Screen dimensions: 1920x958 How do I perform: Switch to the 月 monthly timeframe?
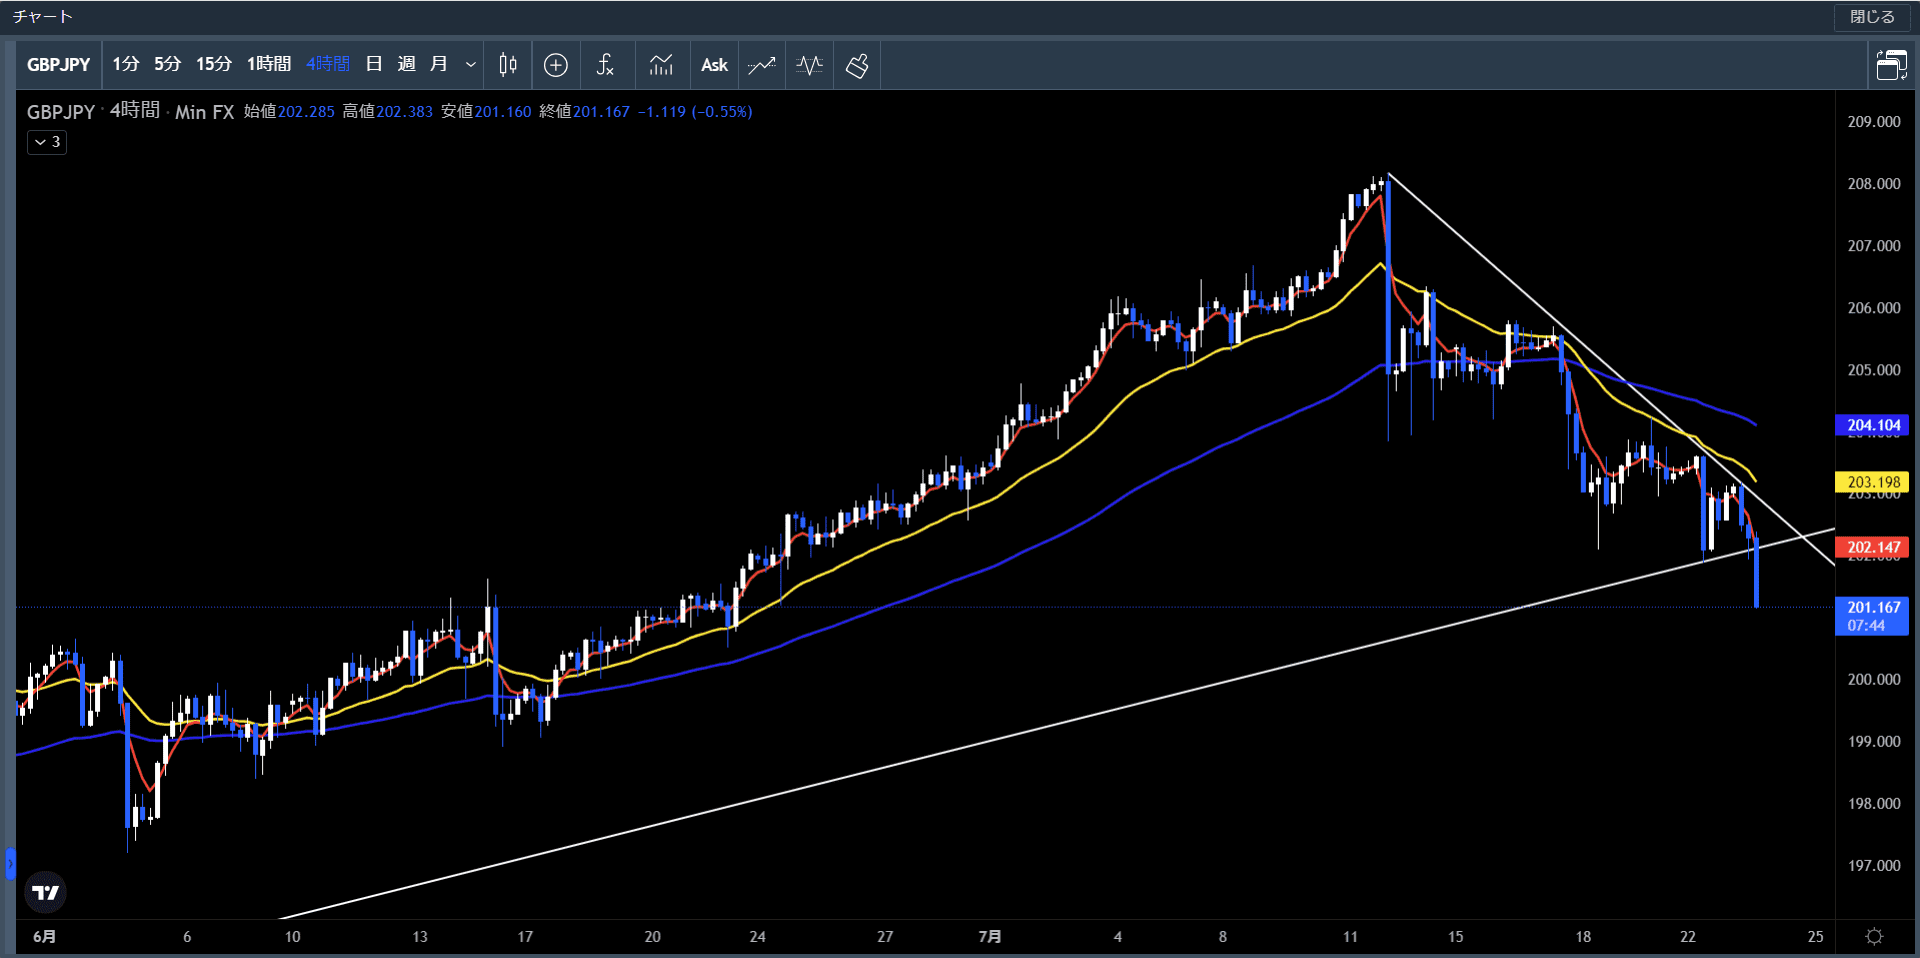pyautogui.click(x=438, y=64)
